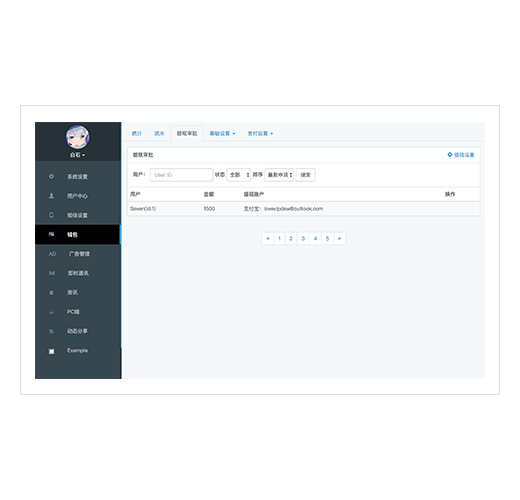
Task: Select the 钱包 wallet icon
Action: [51, 234]
